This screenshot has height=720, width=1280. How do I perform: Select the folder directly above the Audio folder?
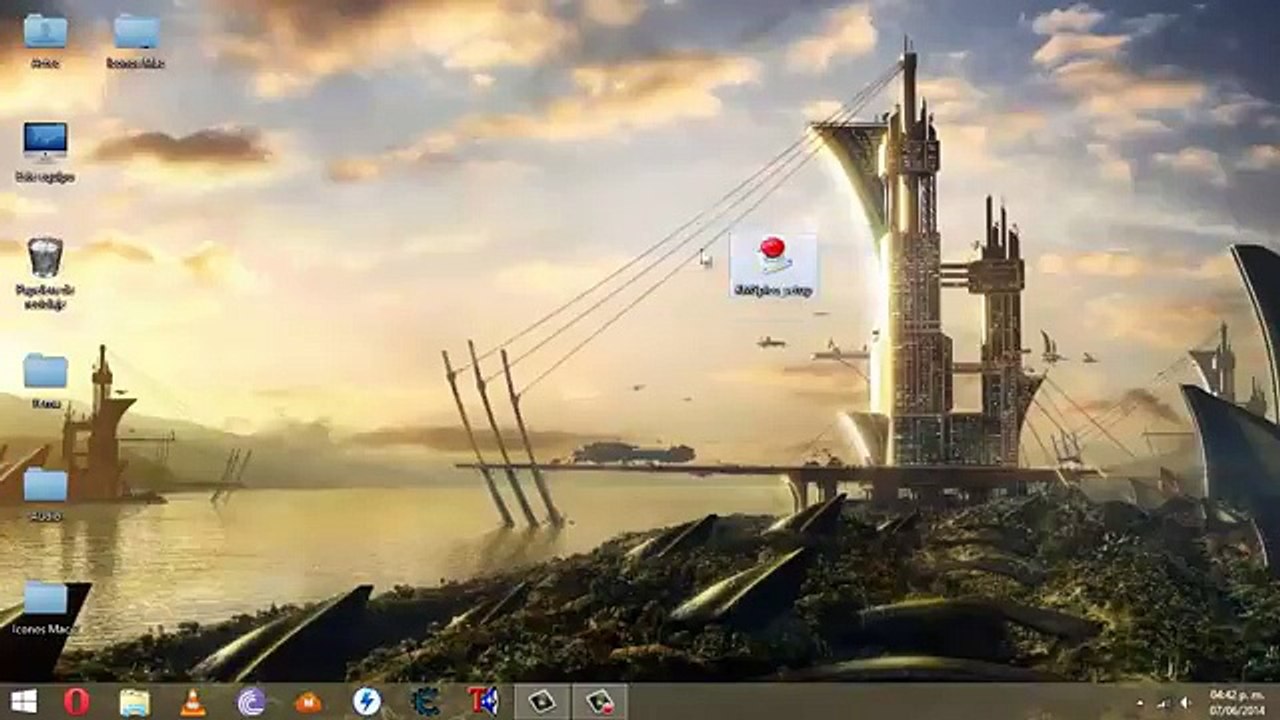coord(45,380)
